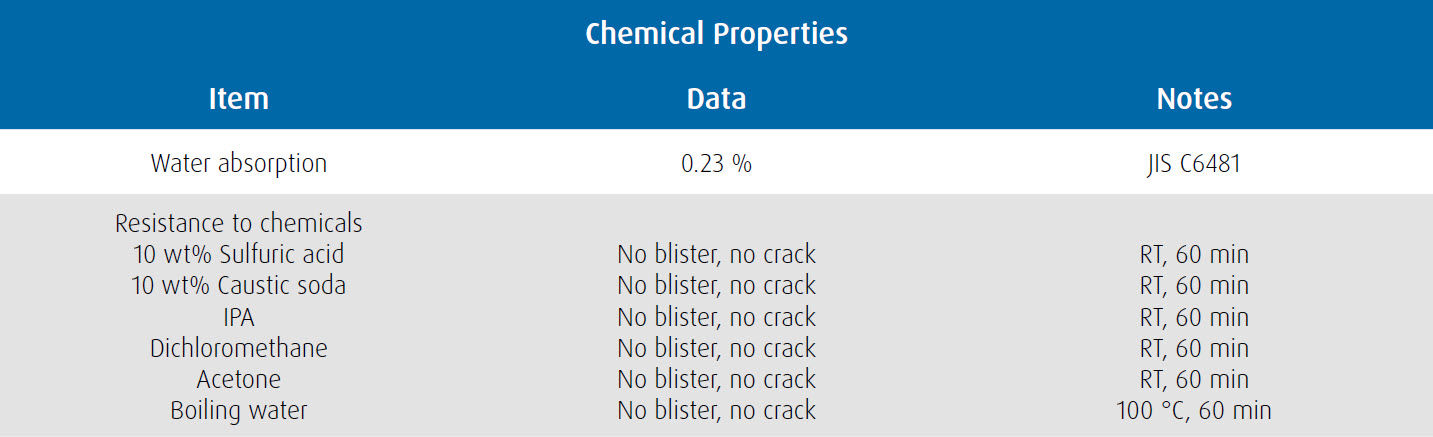Select the Data column header
Screen dimensions: 1433x437
tap(716, 99)
